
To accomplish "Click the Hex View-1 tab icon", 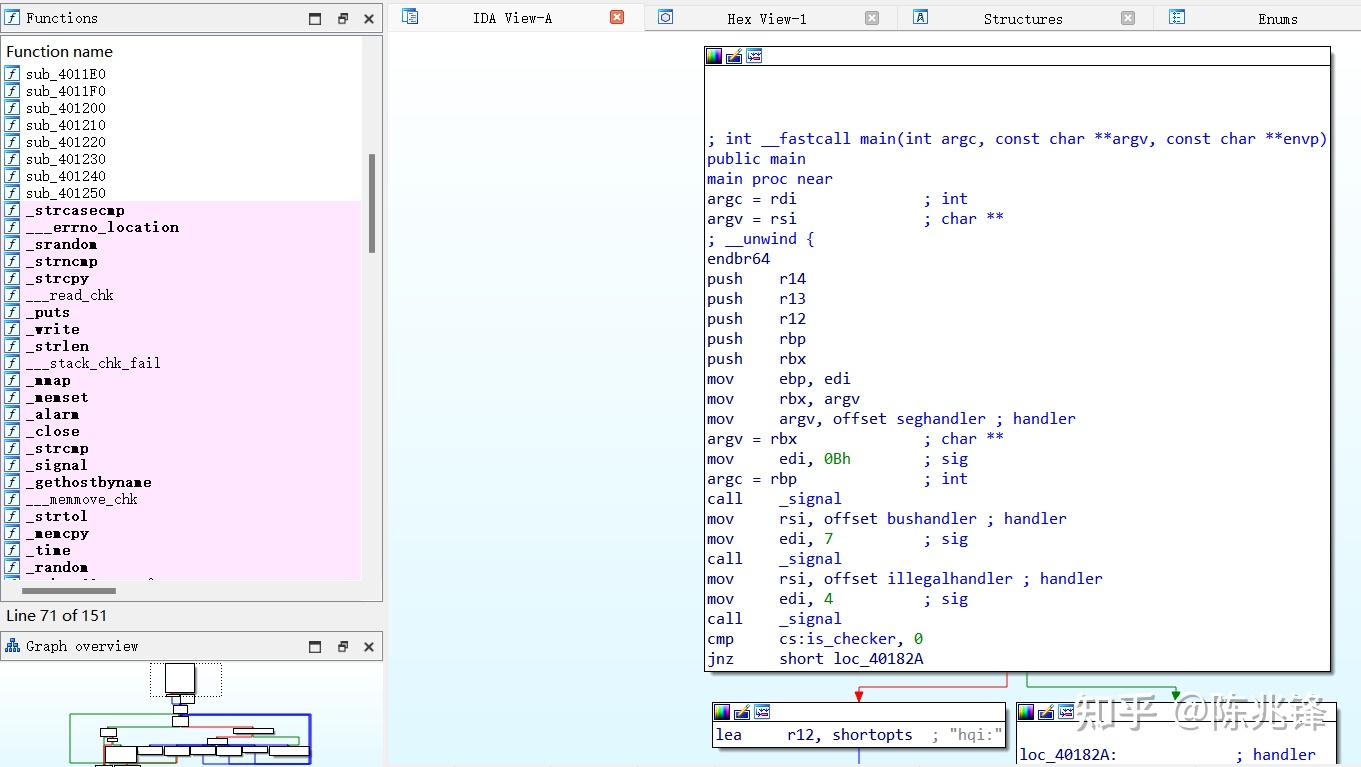I will coord(666,17).
